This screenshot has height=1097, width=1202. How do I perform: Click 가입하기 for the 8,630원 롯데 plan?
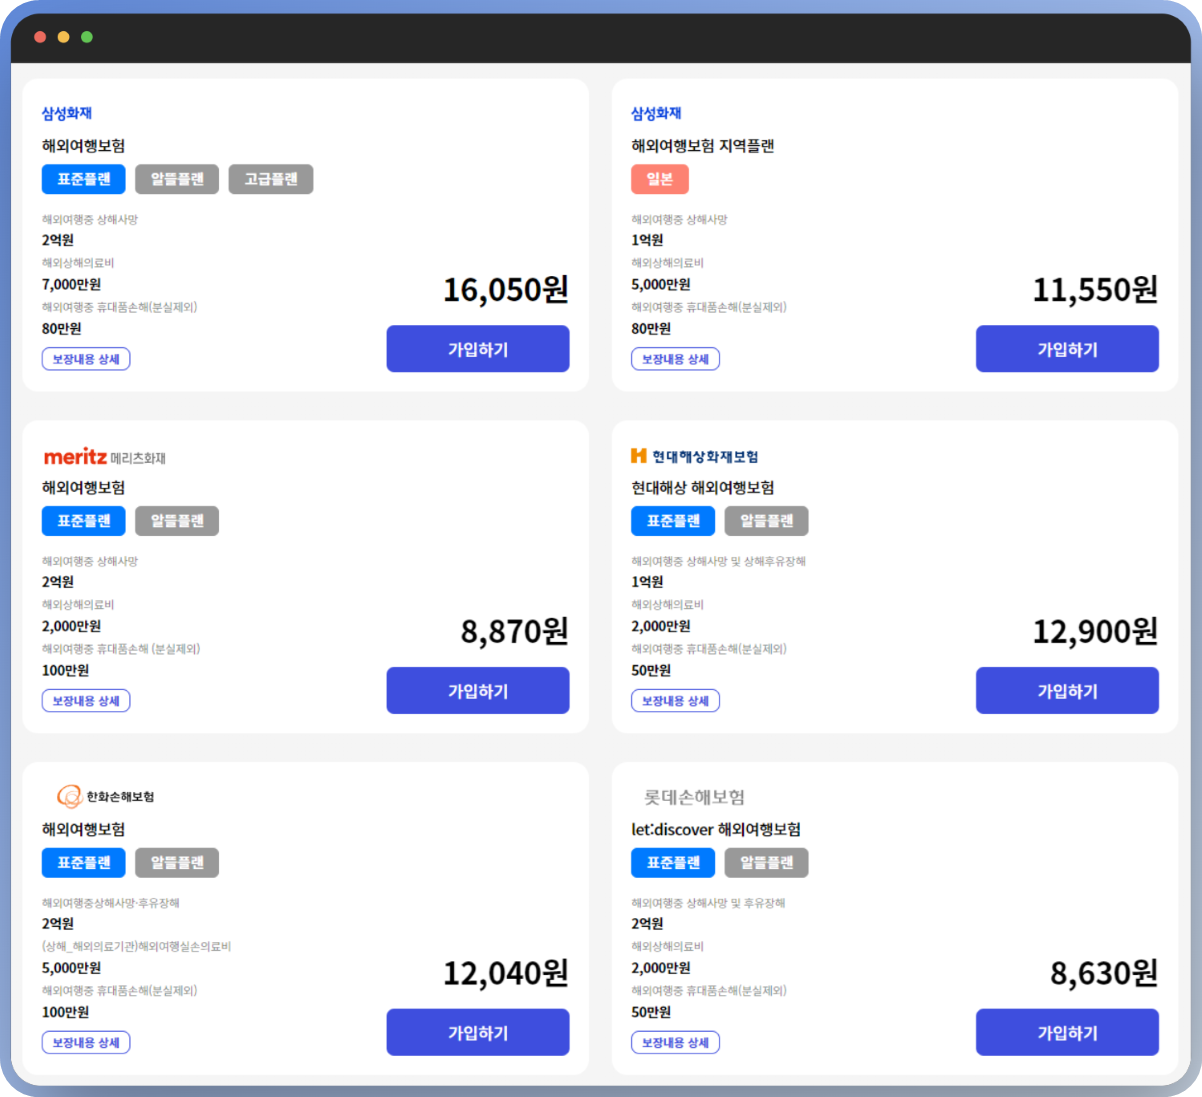tap(1067, 1033)
